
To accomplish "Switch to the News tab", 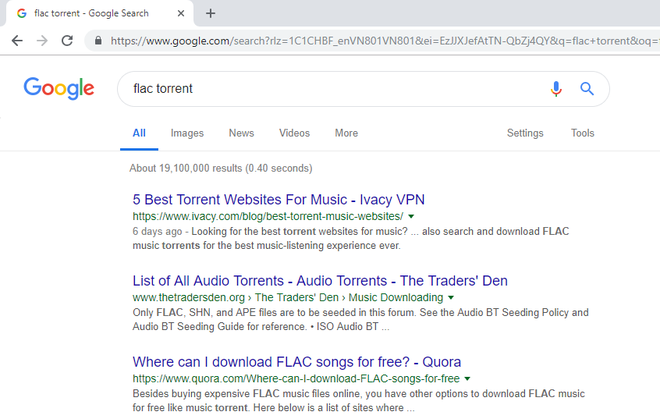I will point(241,133).
